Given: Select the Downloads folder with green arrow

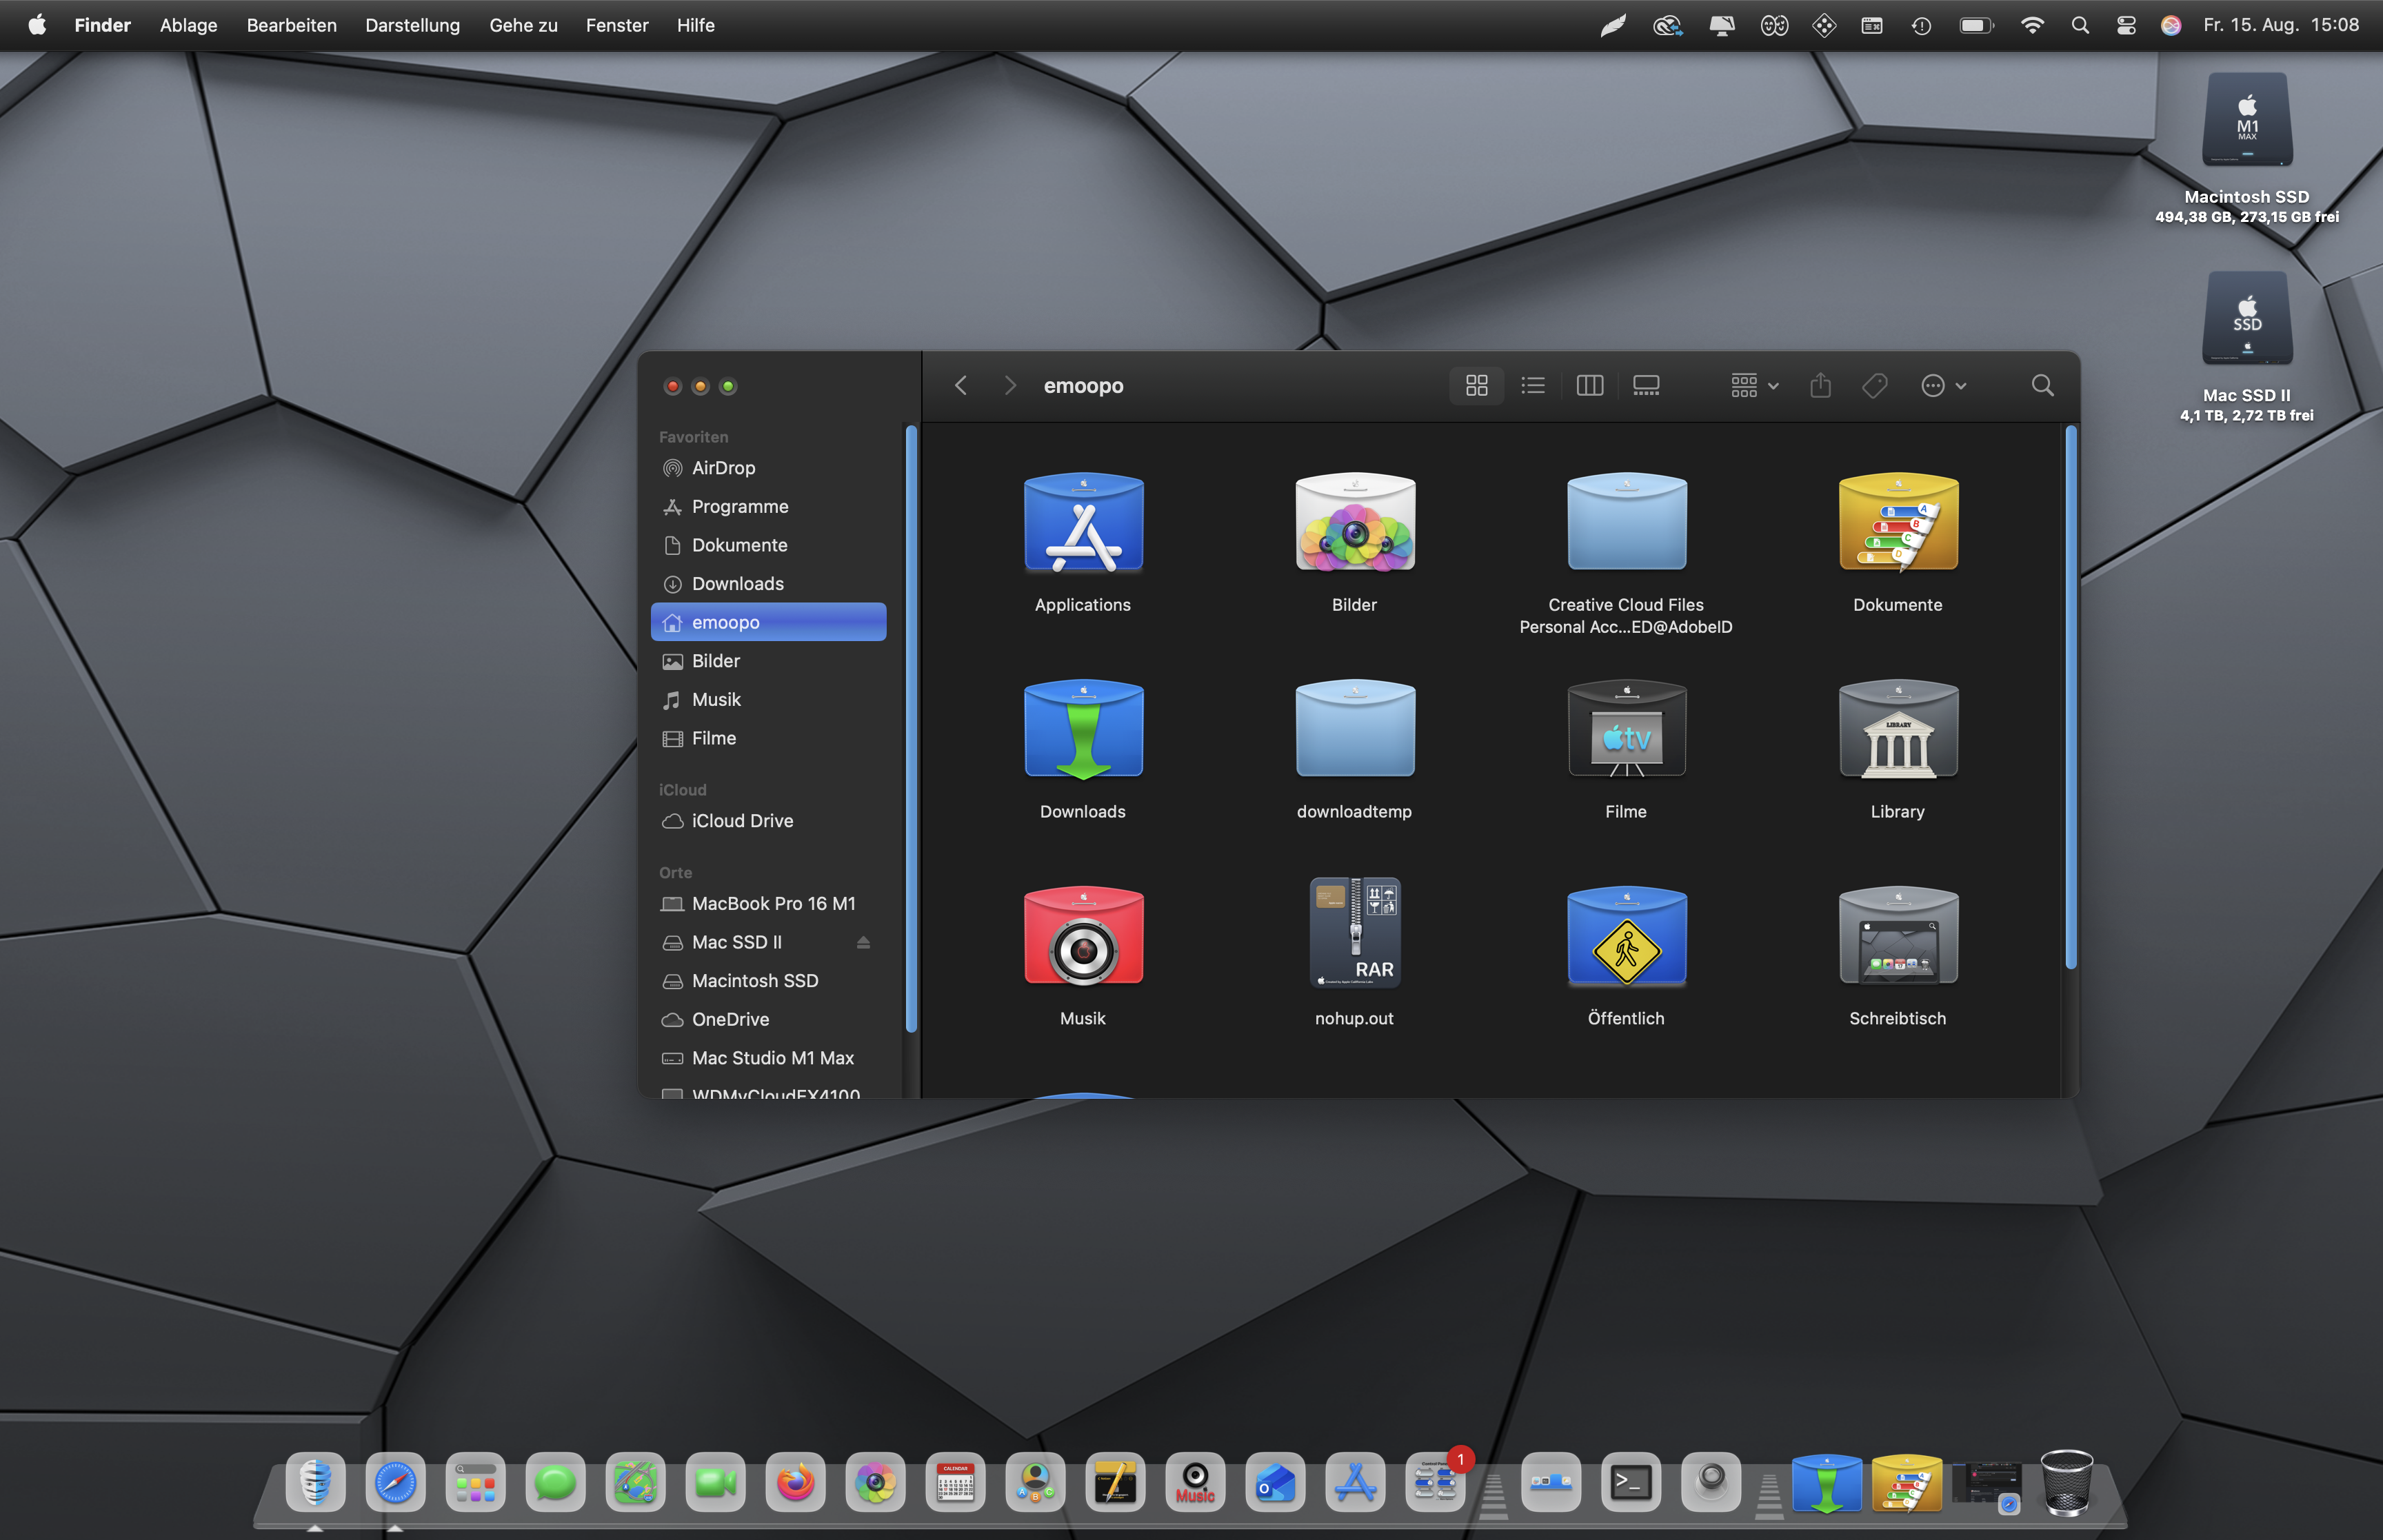Looking at the screenshot, I should coord(1083,730).
